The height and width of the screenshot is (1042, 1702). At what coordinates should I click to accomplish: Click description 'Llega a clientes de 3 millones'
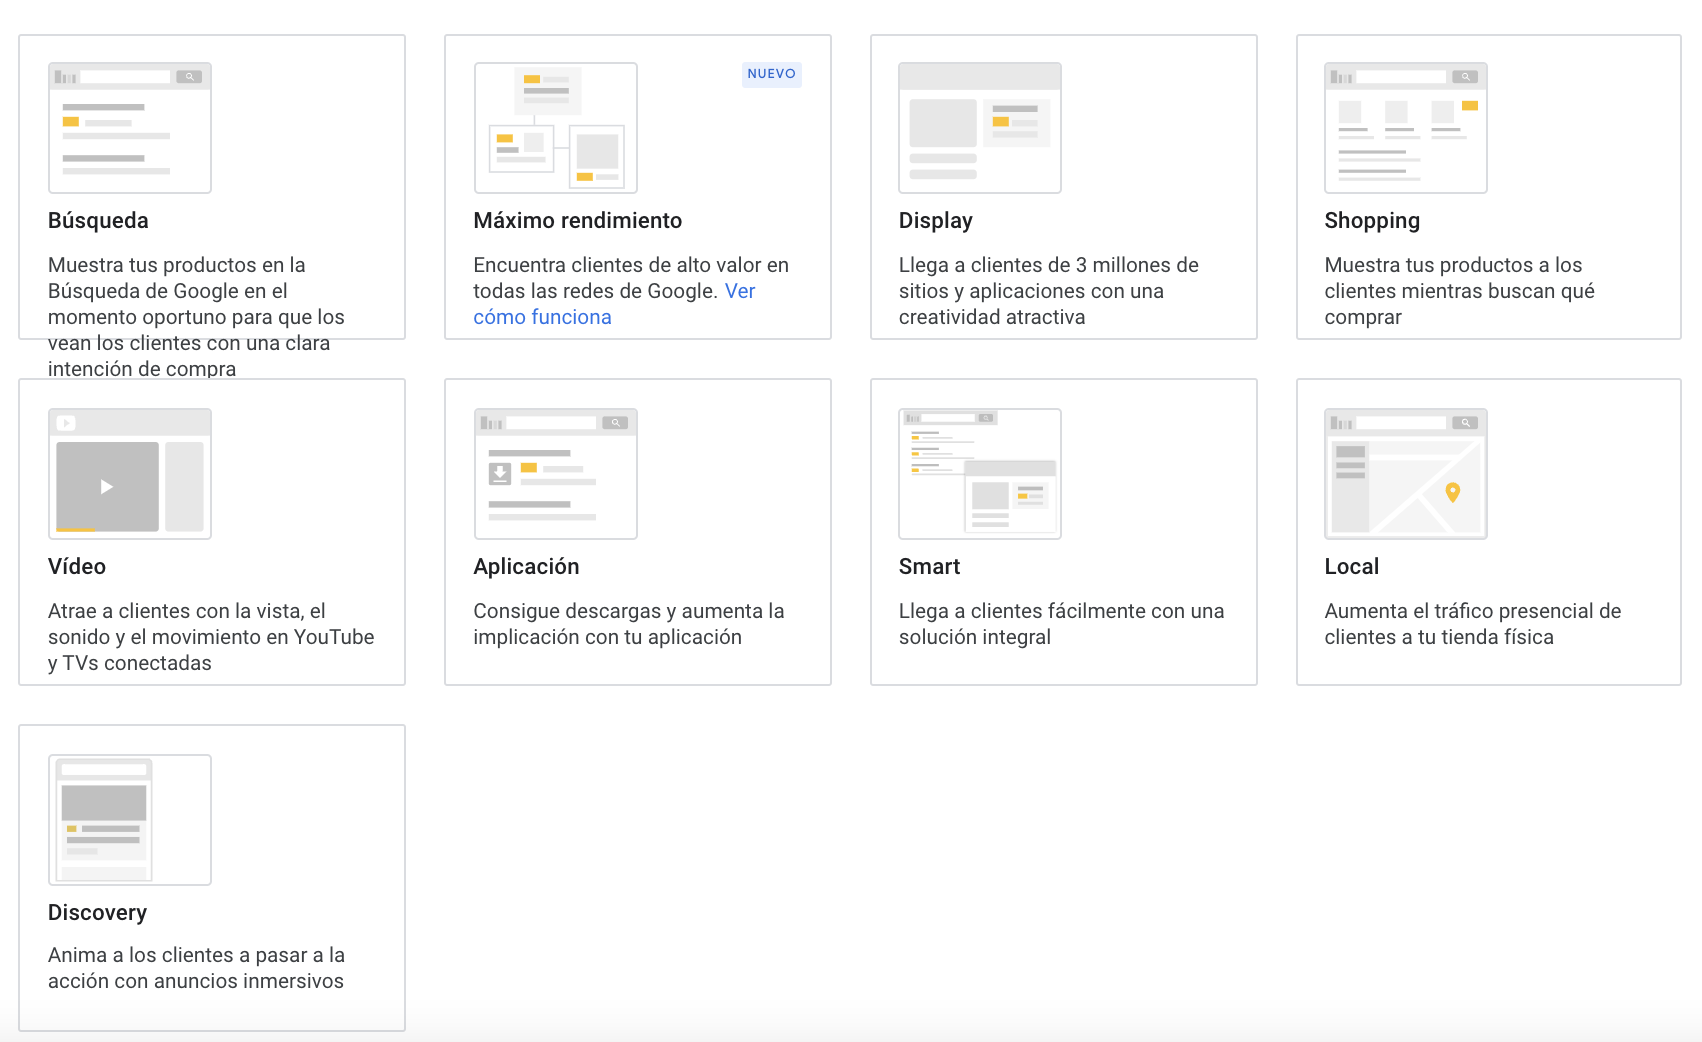[1049, 291]
